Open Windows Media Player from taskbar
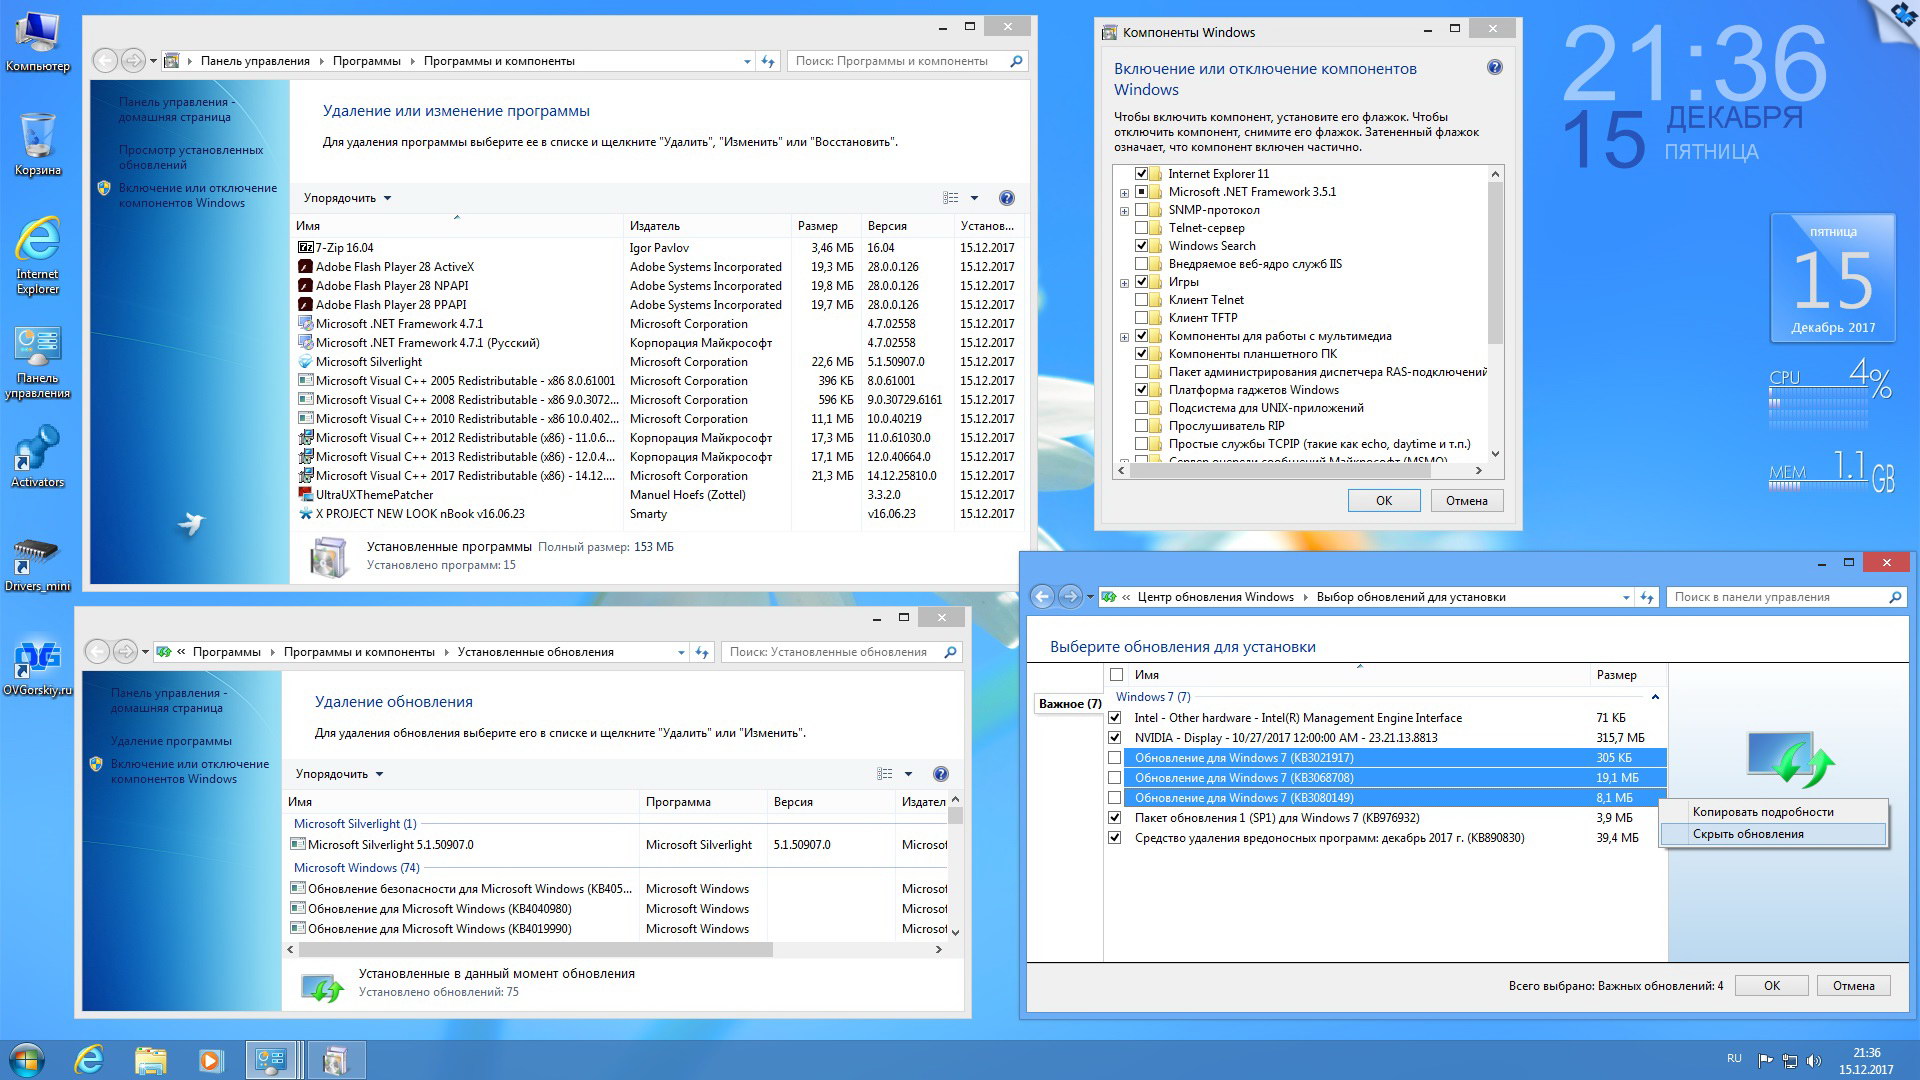The width and height of the screenshot is (1920, 1080). (210, 1060)
